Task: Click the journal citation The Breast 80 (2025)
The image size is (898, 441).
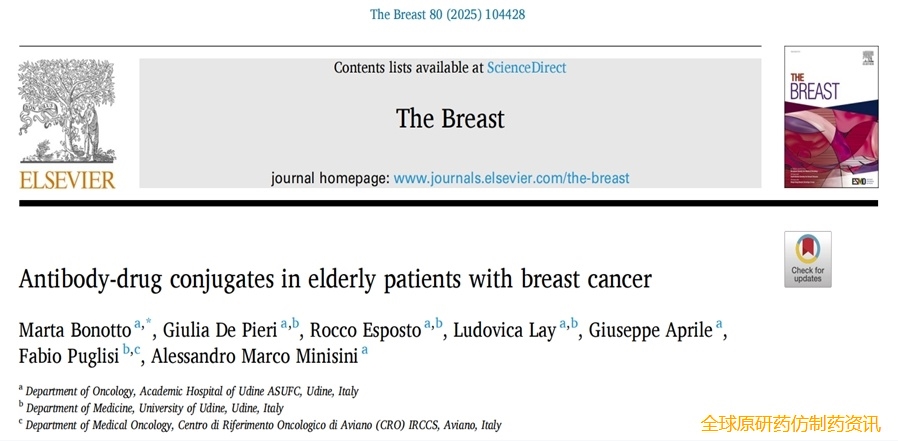Action: (x=447, y=14)
